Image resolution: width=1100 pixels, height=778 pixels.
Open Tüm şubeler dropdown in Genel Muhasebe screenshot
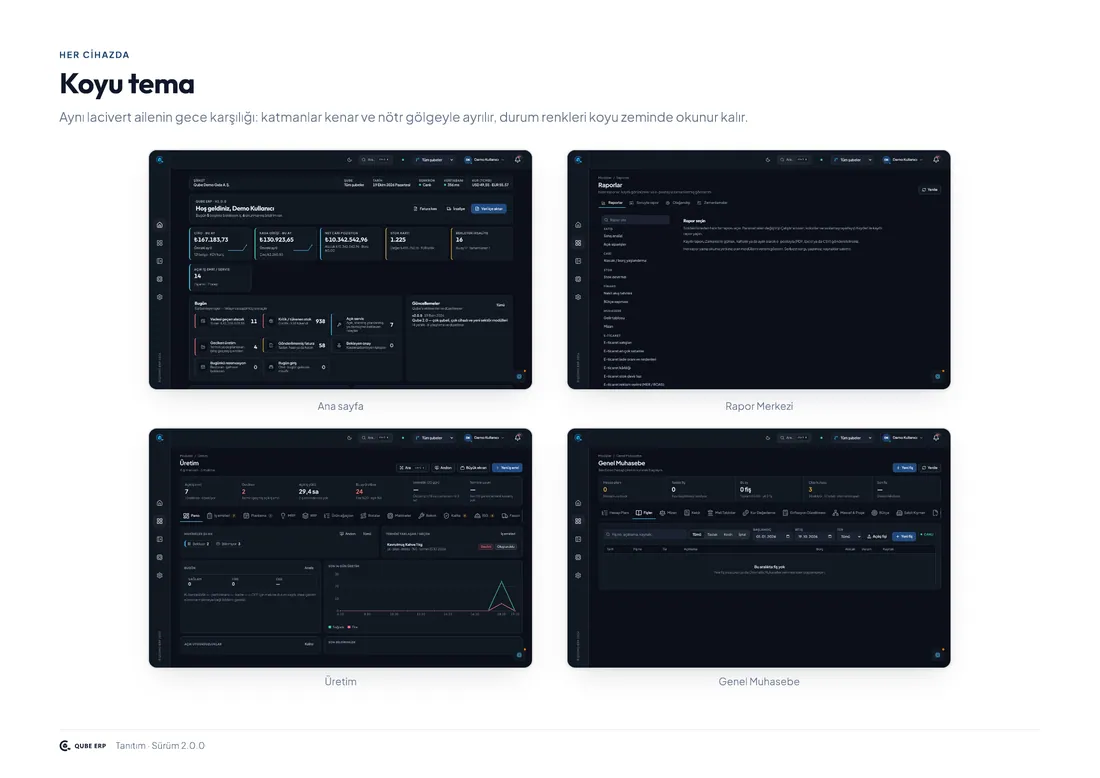[x=852, y=438]
